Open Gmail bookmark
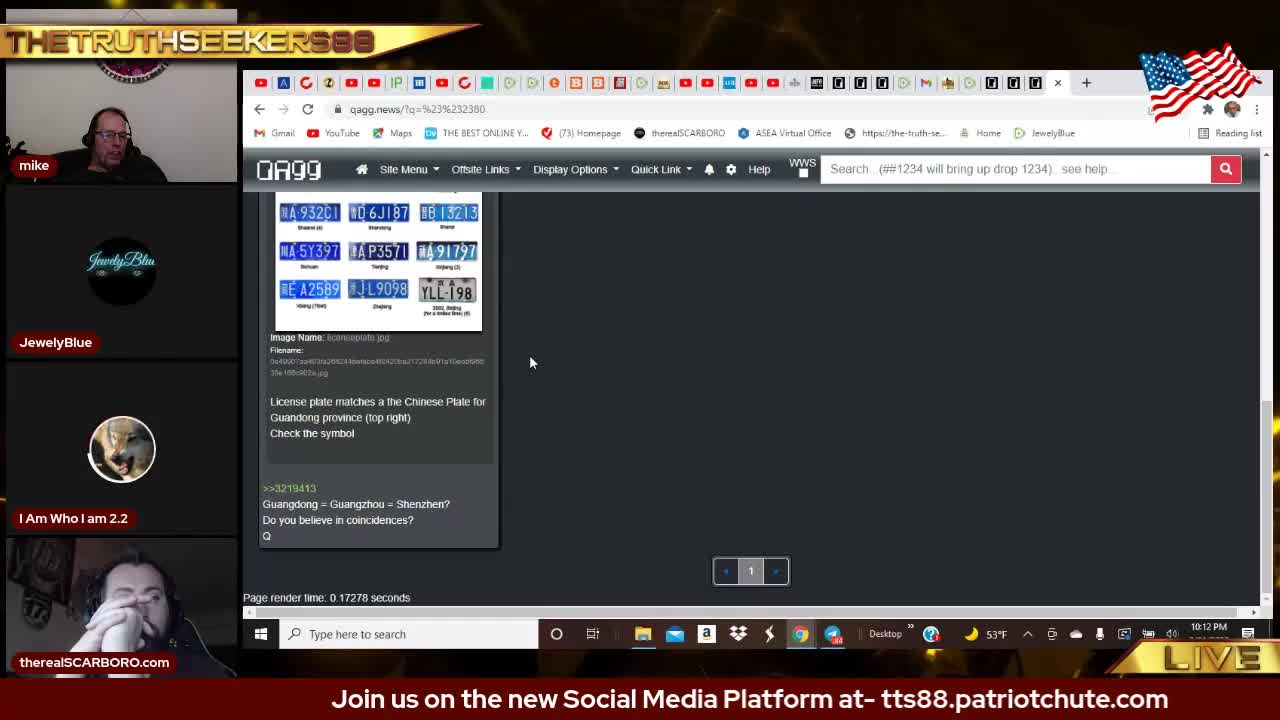Screen dimensions: 1280x720 [x=274, y=133]
